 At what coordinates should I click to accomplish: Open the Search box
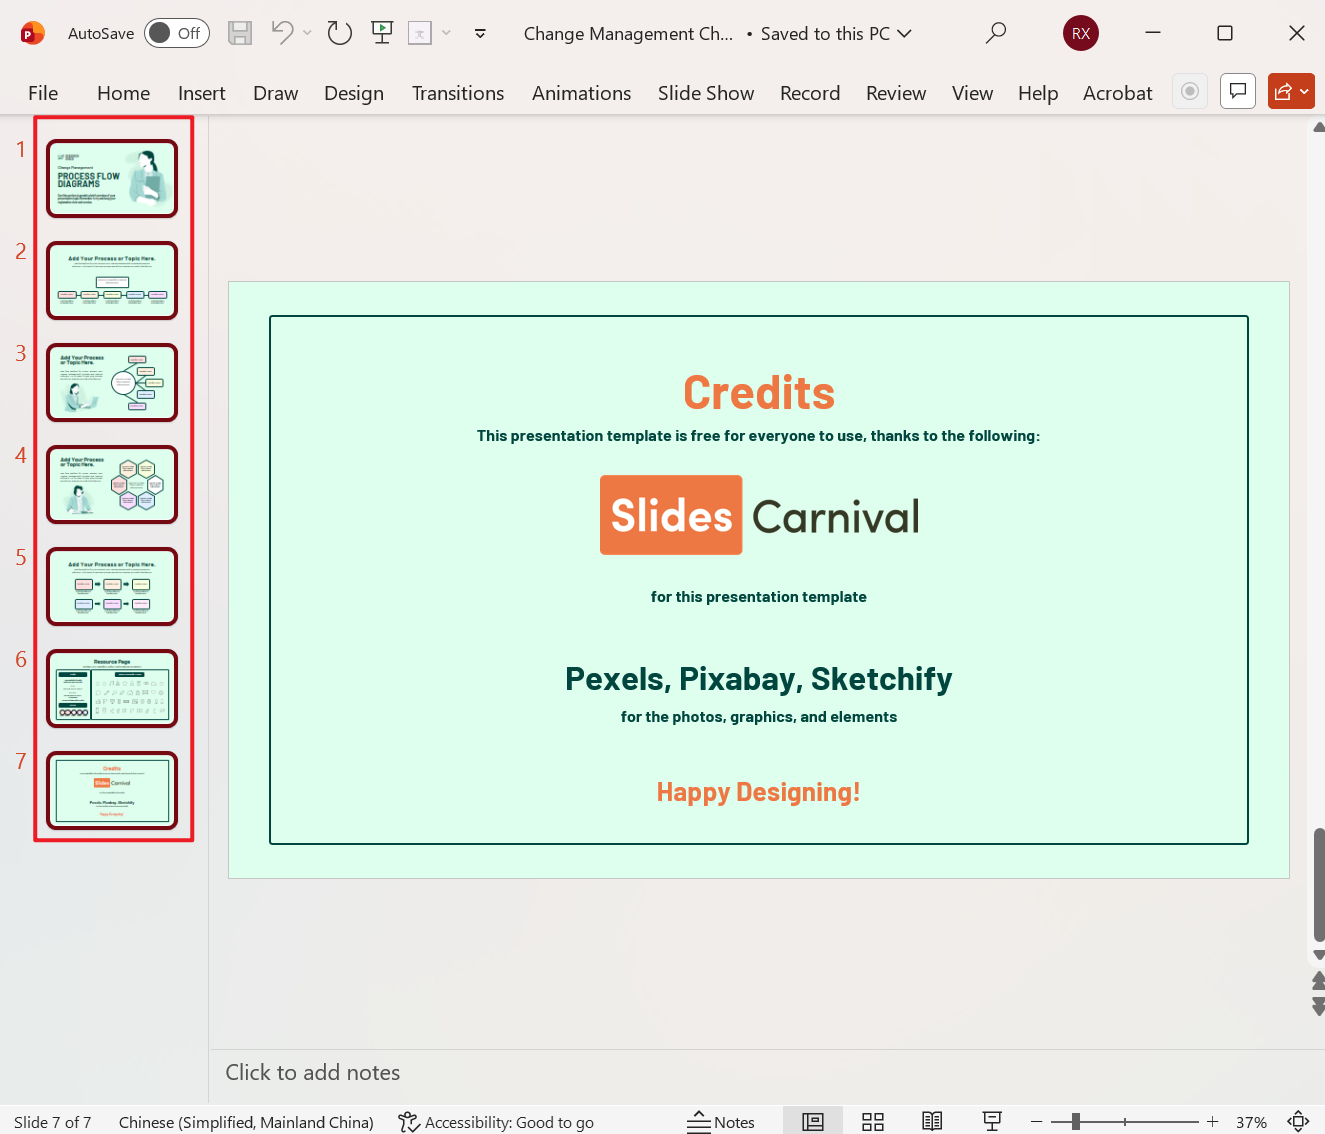point(995,33)
